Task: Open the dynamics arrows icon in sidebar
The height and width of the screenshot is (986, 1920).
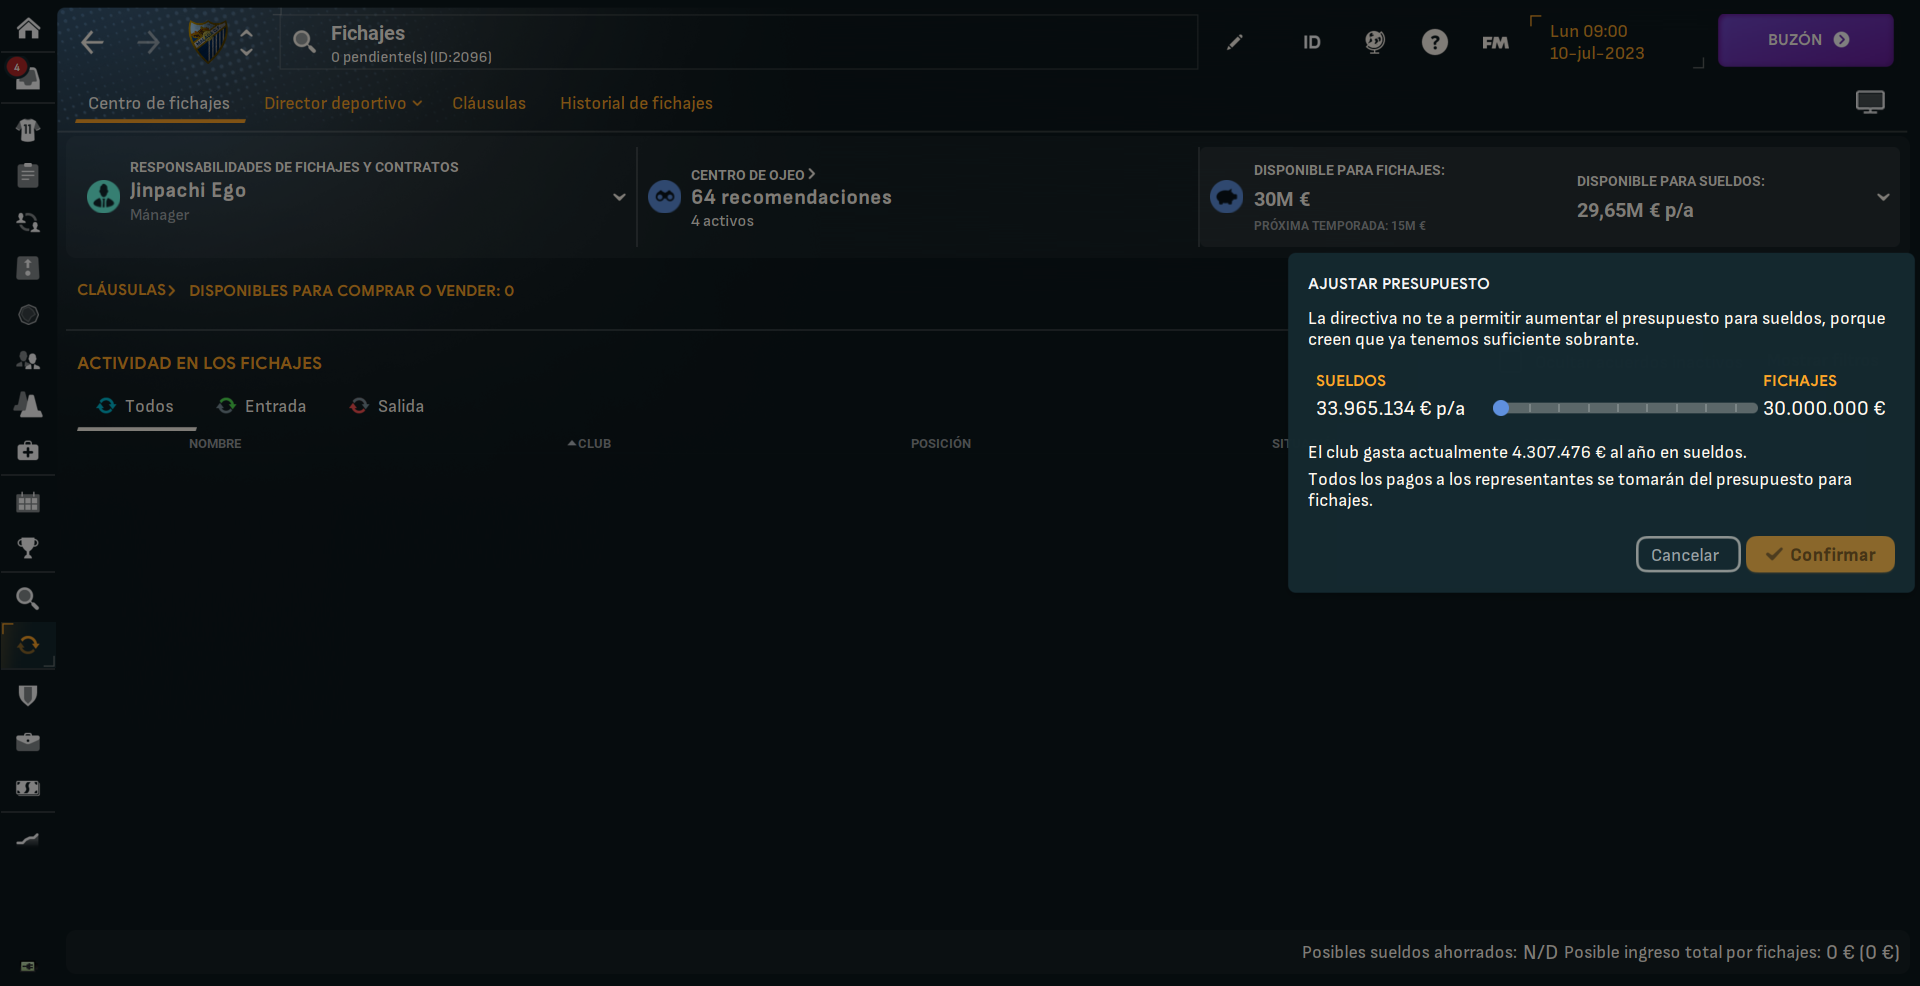Action: (x=28, y=222)
